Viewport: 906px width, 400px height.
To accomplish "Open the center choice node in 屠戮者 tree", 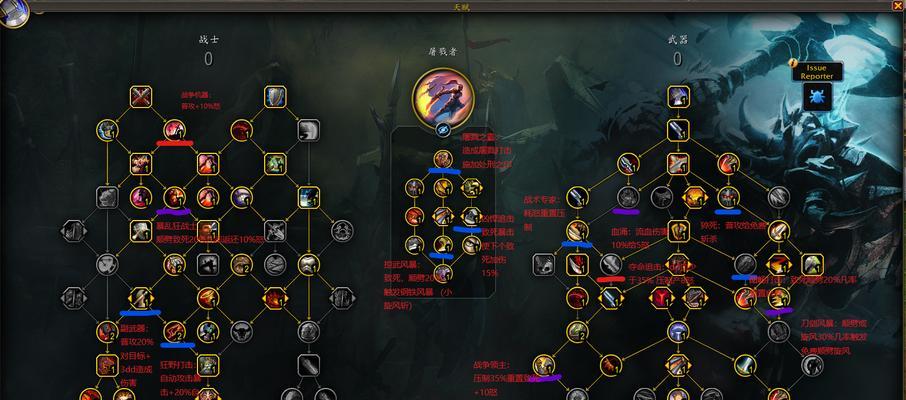I will click(443, 216).
